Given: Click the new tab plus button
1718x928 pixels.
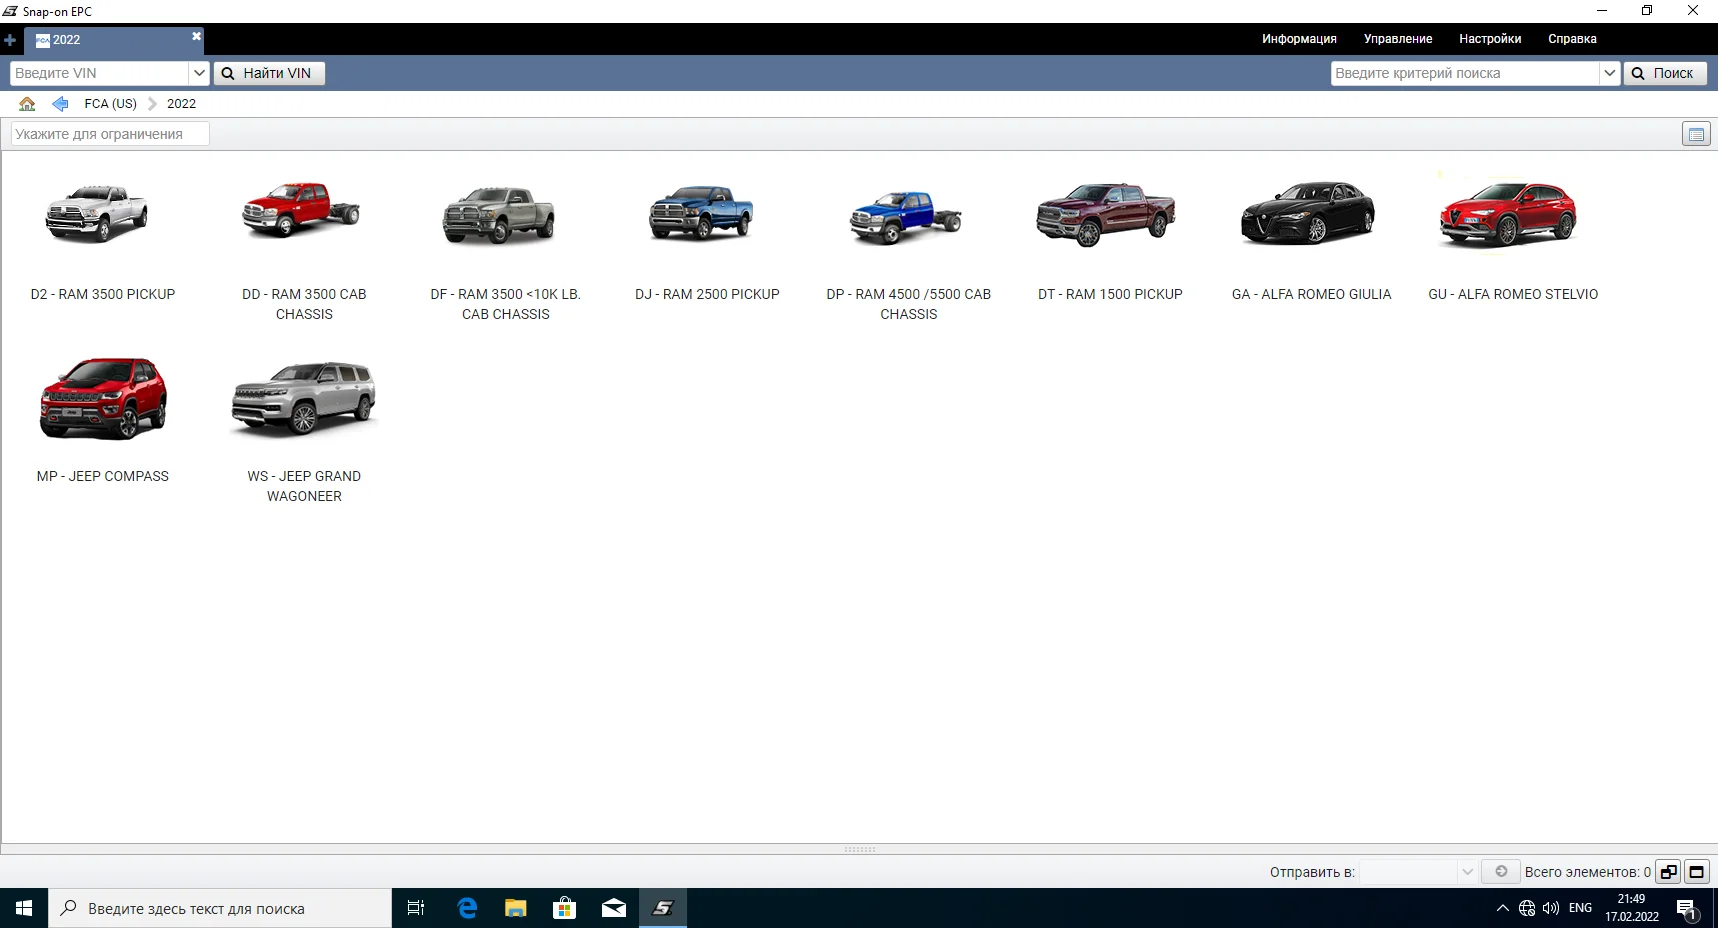Looking at the screenshot, I should (10, 40).
